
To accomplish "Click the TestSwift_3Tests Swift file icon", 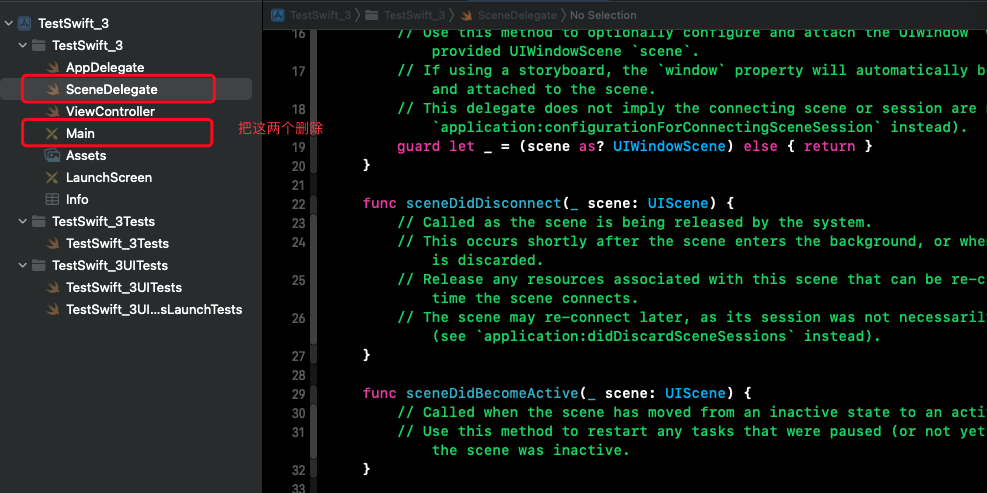I will (53, 243).
